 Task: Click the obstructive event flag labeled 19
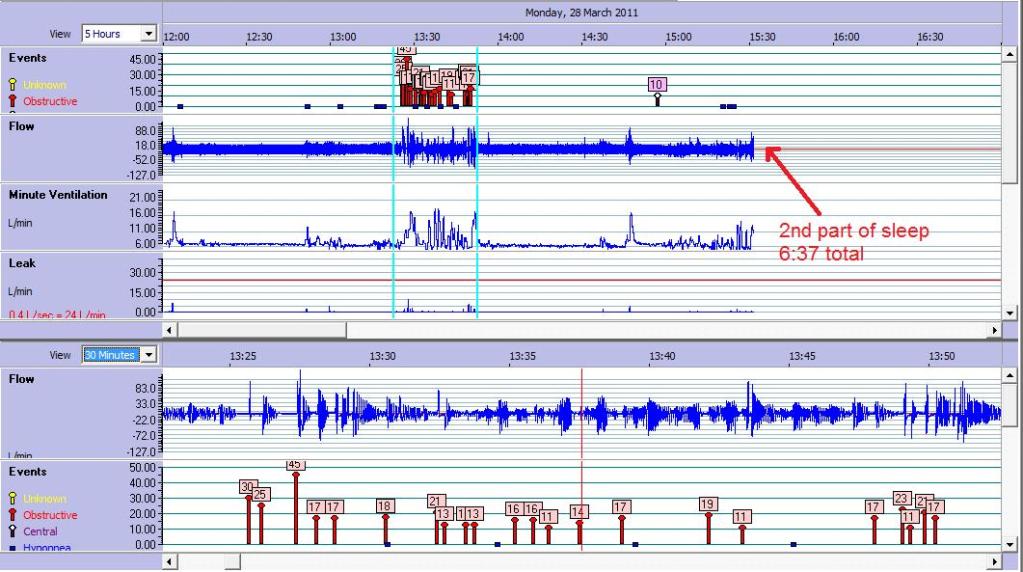[708, 504]
